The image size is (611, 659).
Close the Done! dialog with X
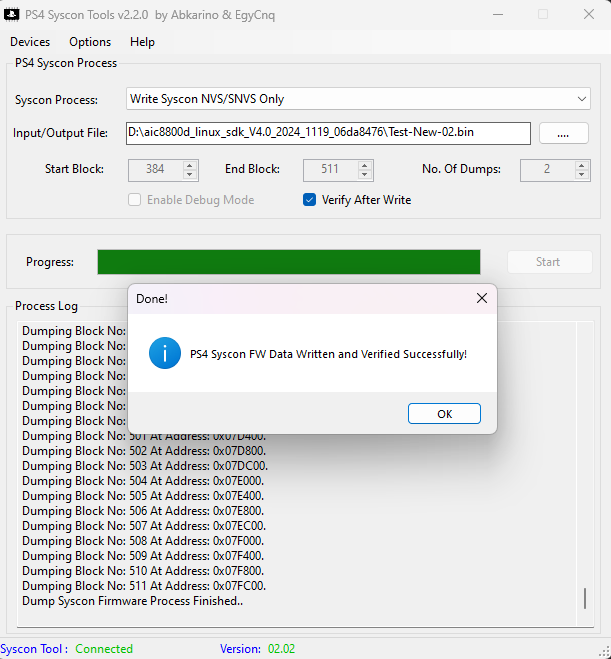tap(481, 298)
